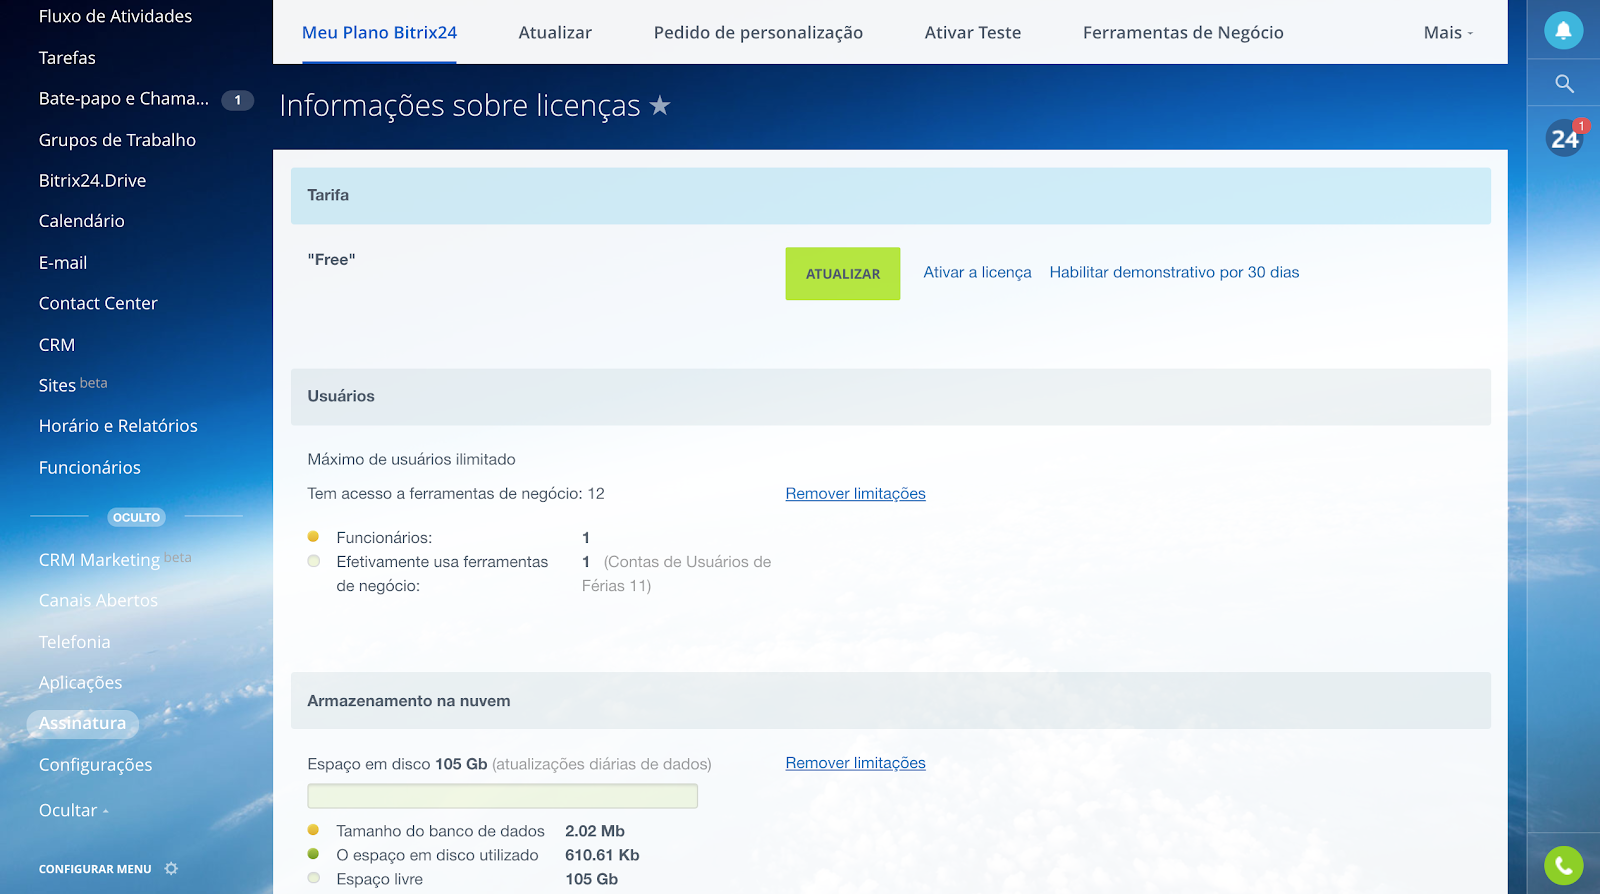Viewport: 1600px width, 894px height.
Task: Click the gear icon beside Configurar Menu
Action: click(x=171, y=869)
